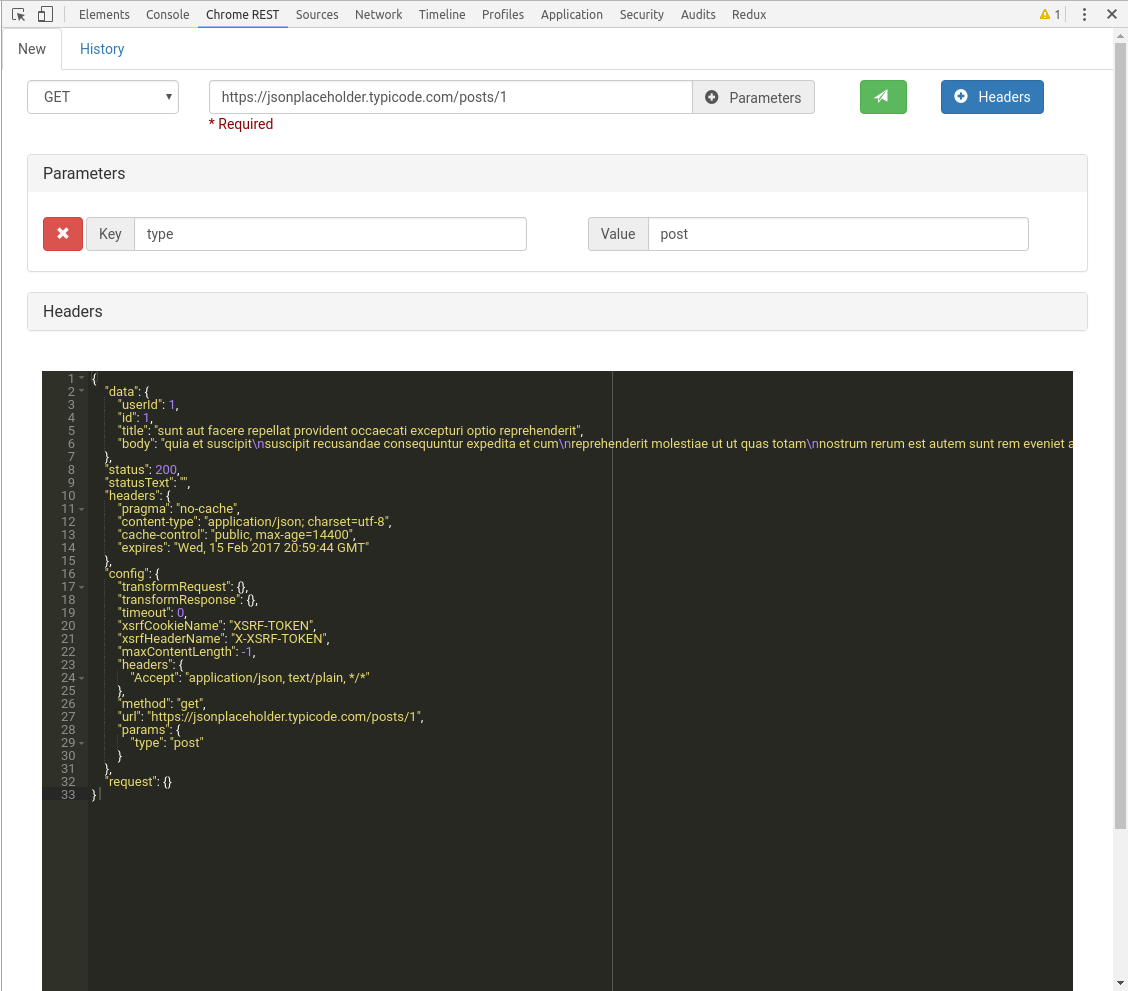
Task: Collapse the fold arrow on line 11
Action: [81, 508]
